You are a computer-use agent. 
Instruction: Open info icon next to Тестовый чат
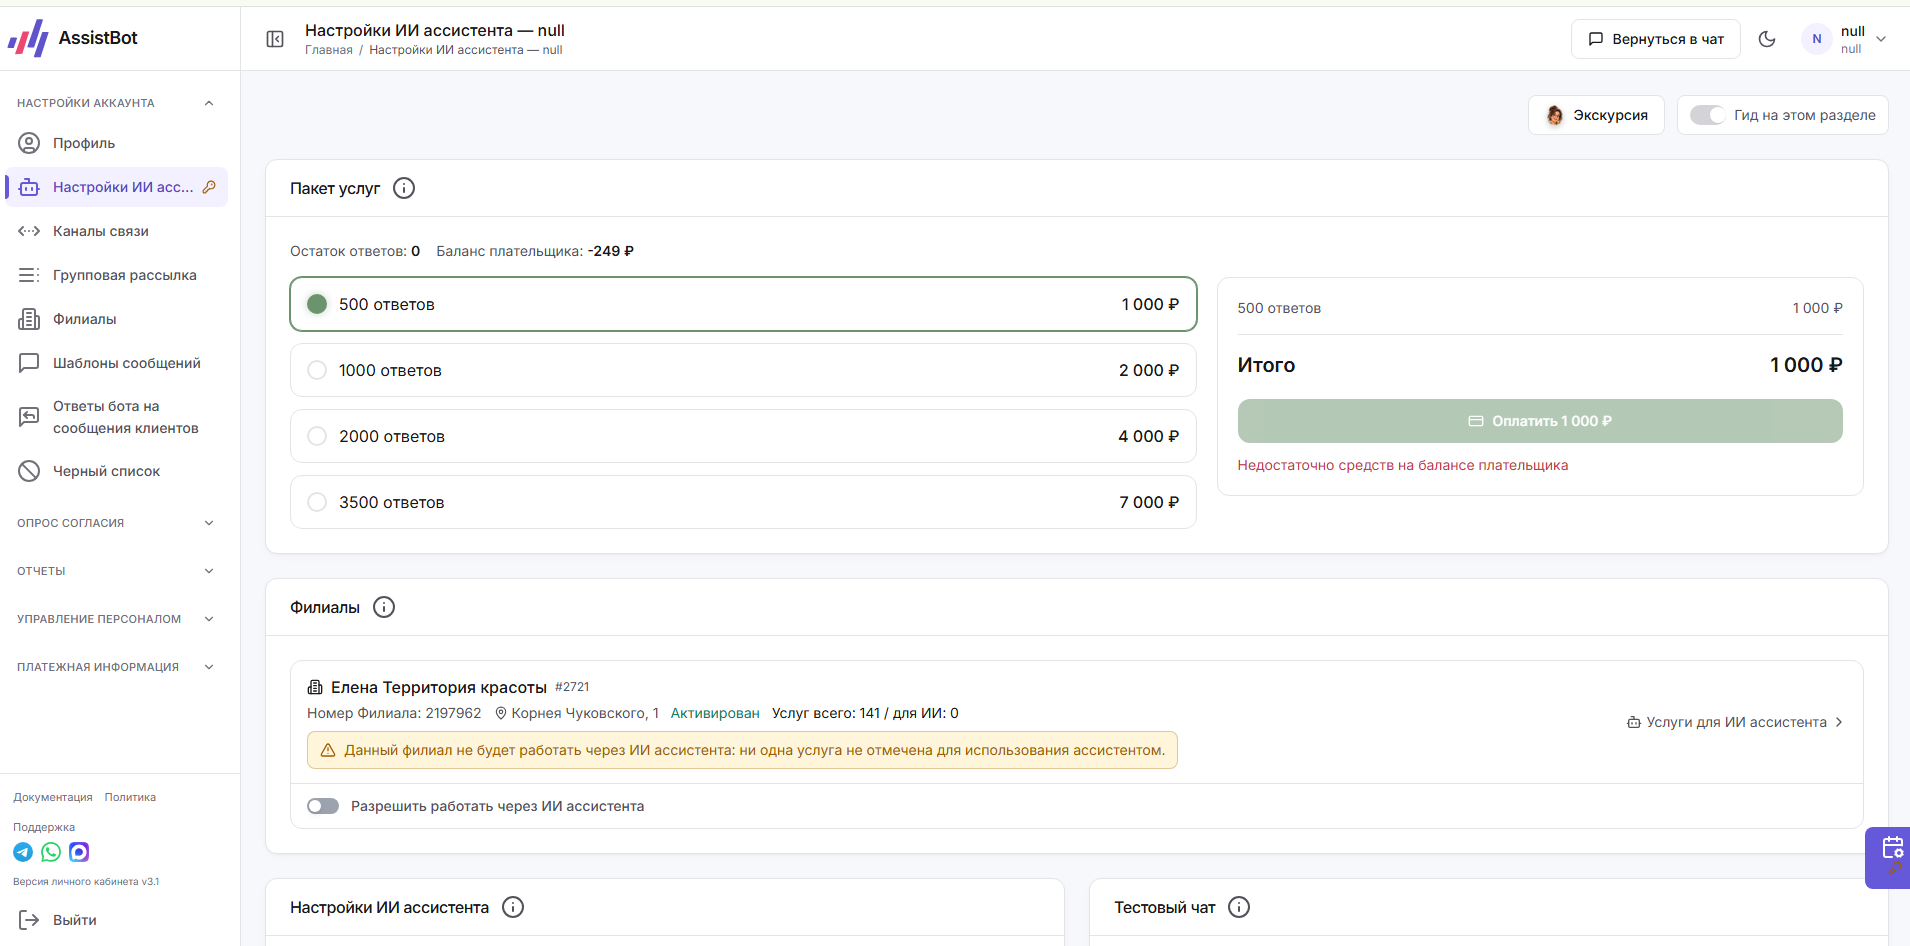click(1239, 907)
